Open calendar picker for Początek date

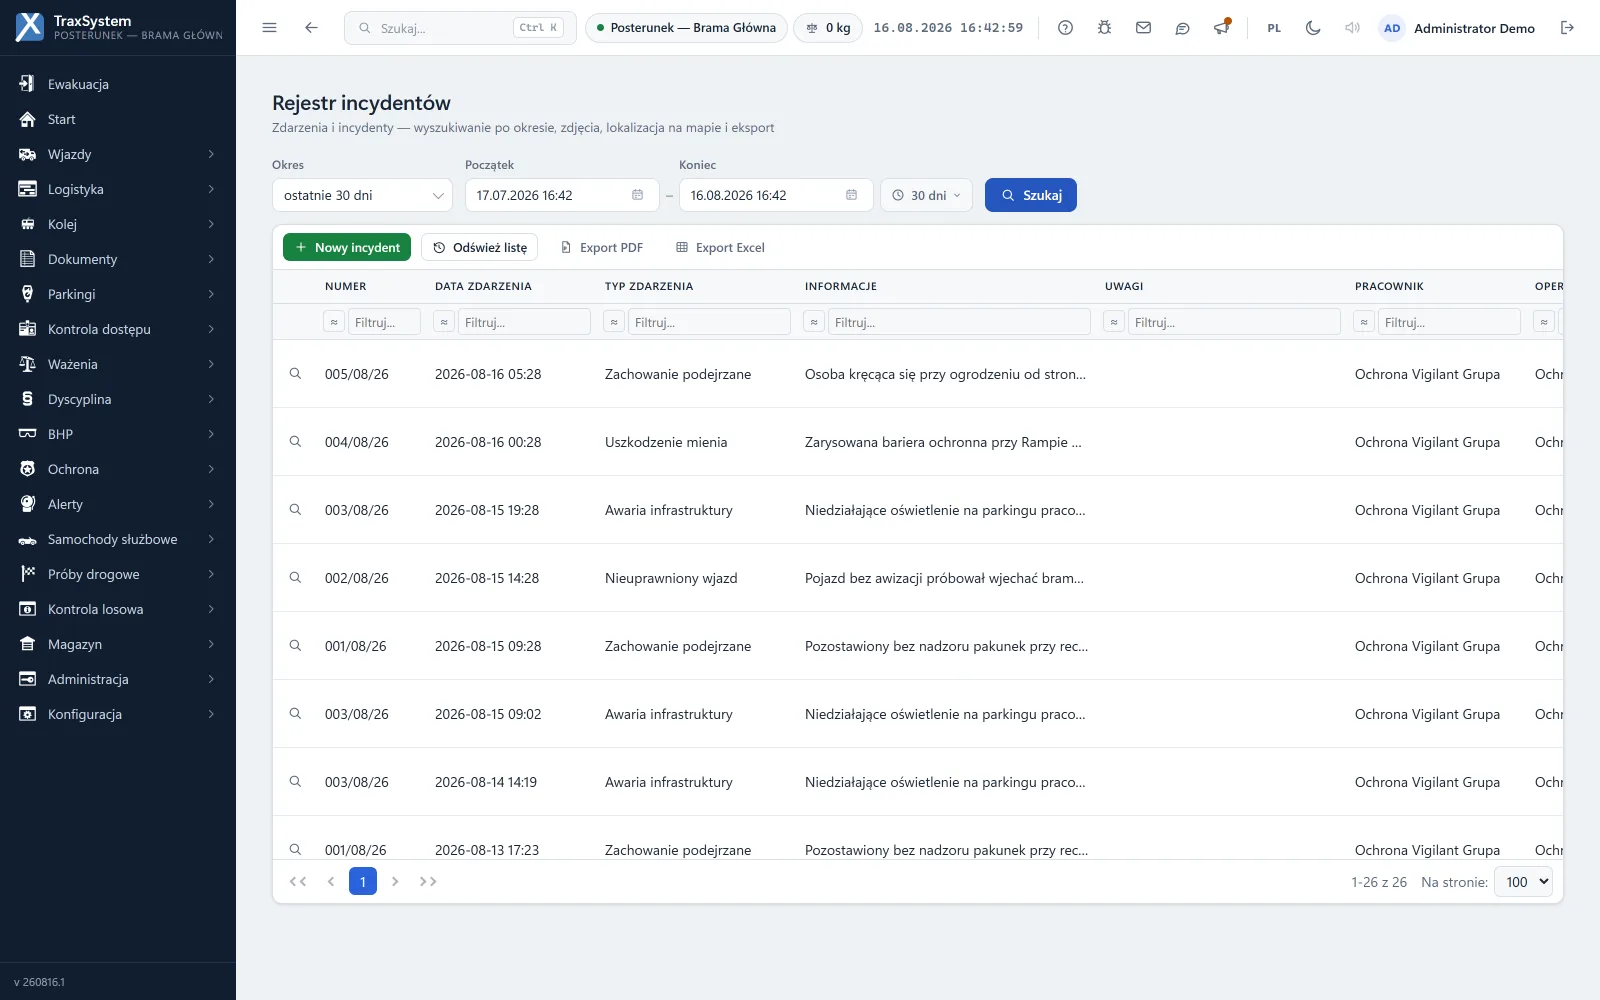tap(637, 195)
